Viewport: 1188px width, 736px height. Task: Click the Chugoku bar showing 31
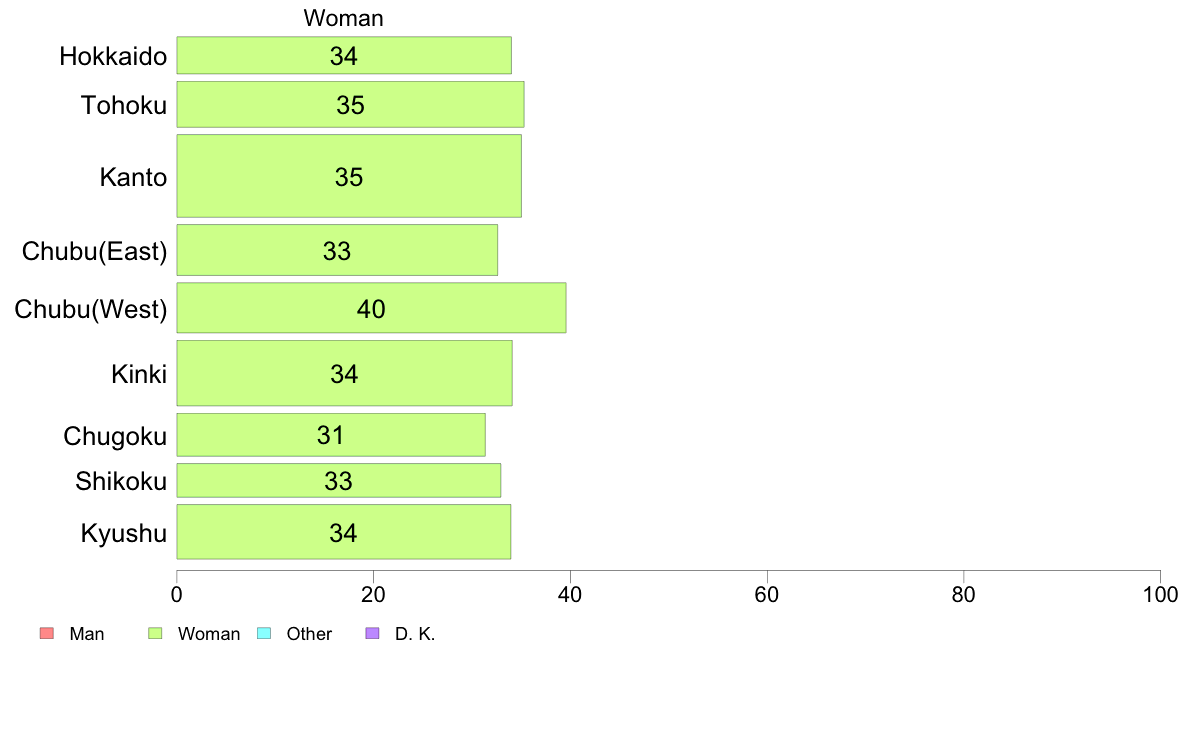click(331, 435)
